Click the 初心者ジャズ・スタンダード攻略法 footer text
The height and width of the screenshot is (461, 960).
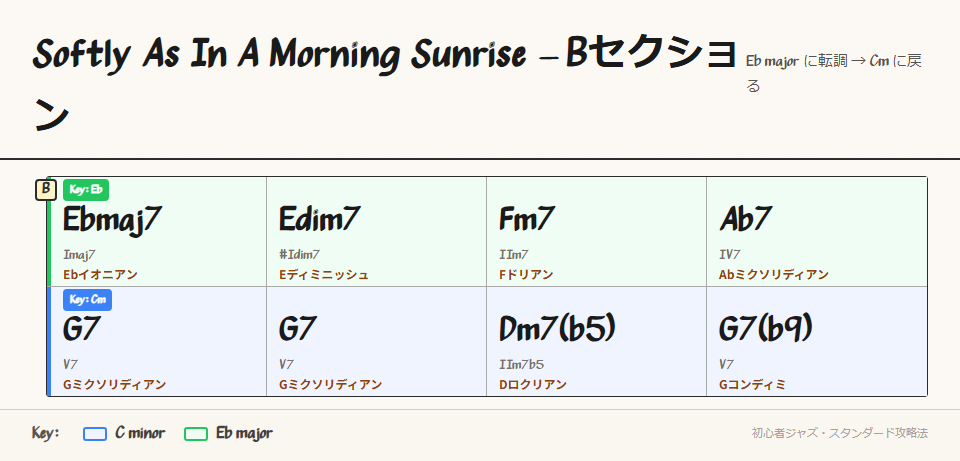pos(840,434)
